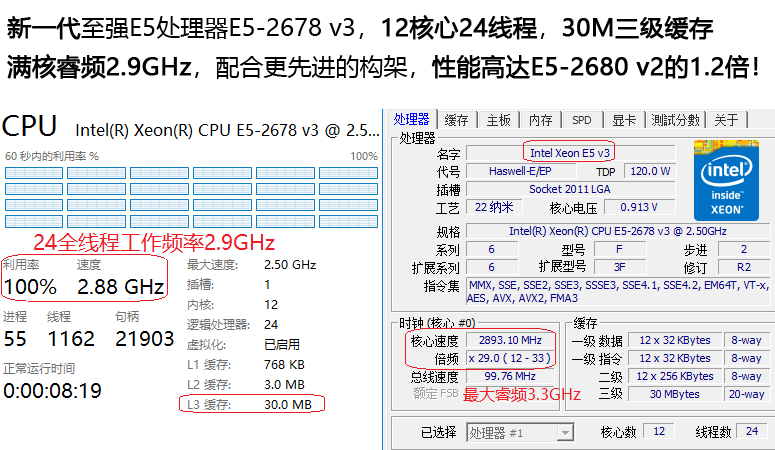Open the 主板 tab
The height and width of the screenshot is (450, 775).
click(498, 120)
